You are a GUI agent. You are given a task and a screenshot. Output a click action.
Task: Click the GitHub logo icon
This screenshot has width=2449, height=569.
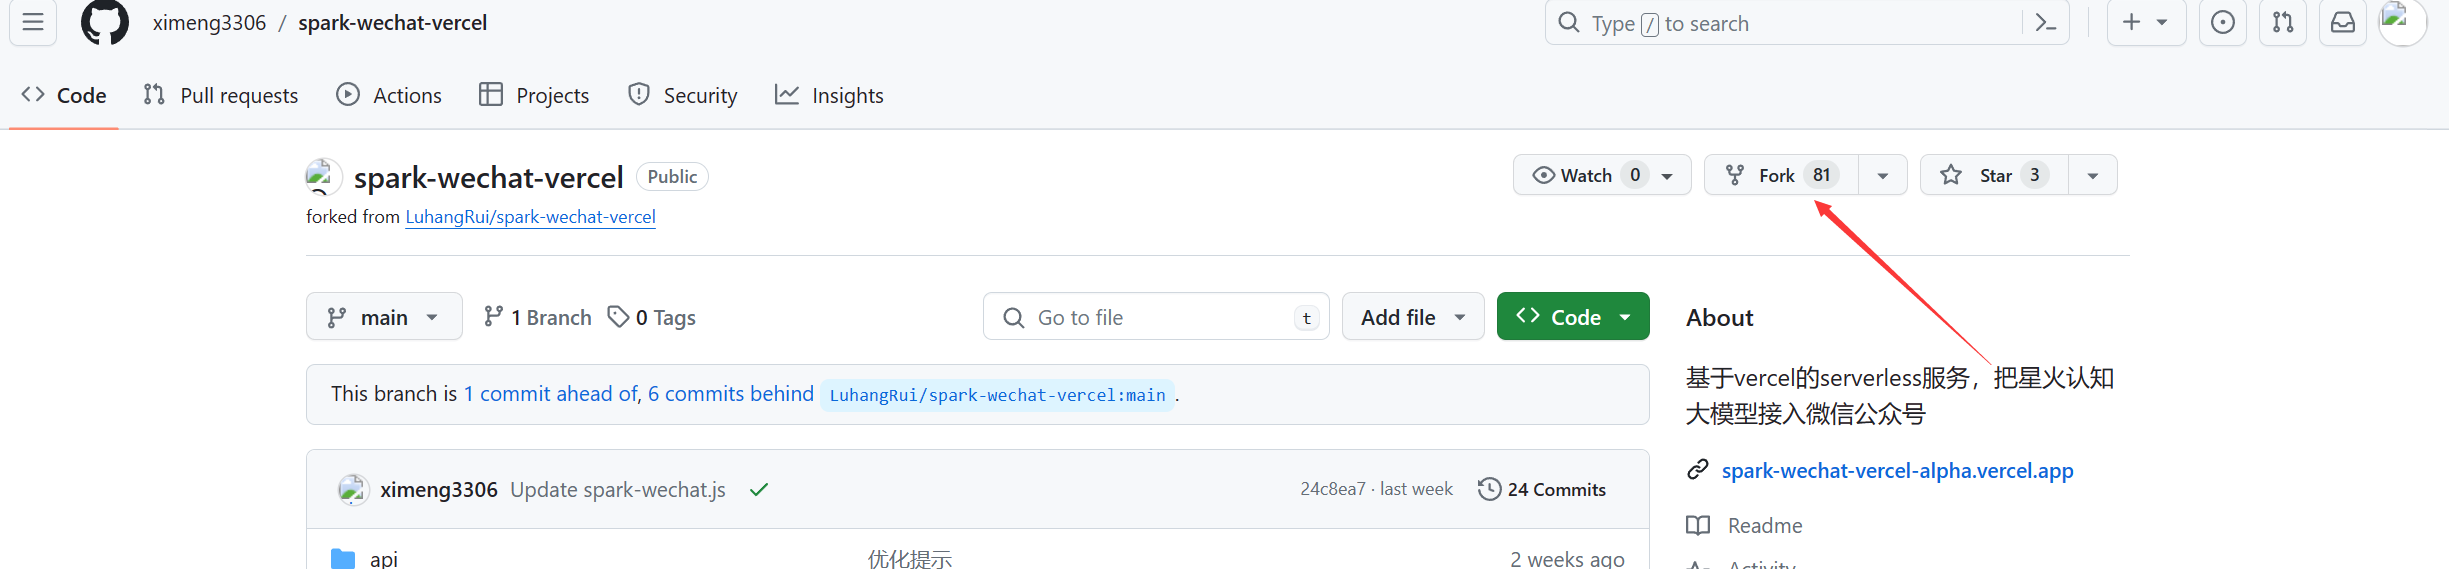click(x=105, y=22)
